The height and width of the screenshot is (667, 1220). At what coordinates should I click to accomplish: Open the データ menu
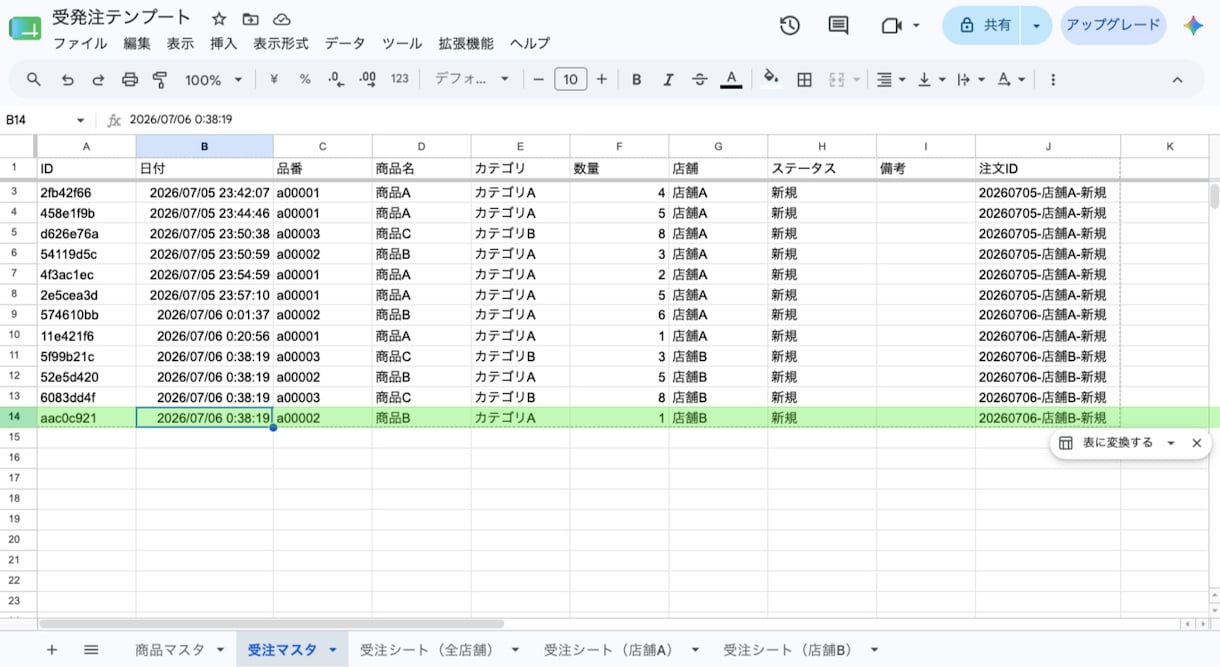click(x=345, y=44)
